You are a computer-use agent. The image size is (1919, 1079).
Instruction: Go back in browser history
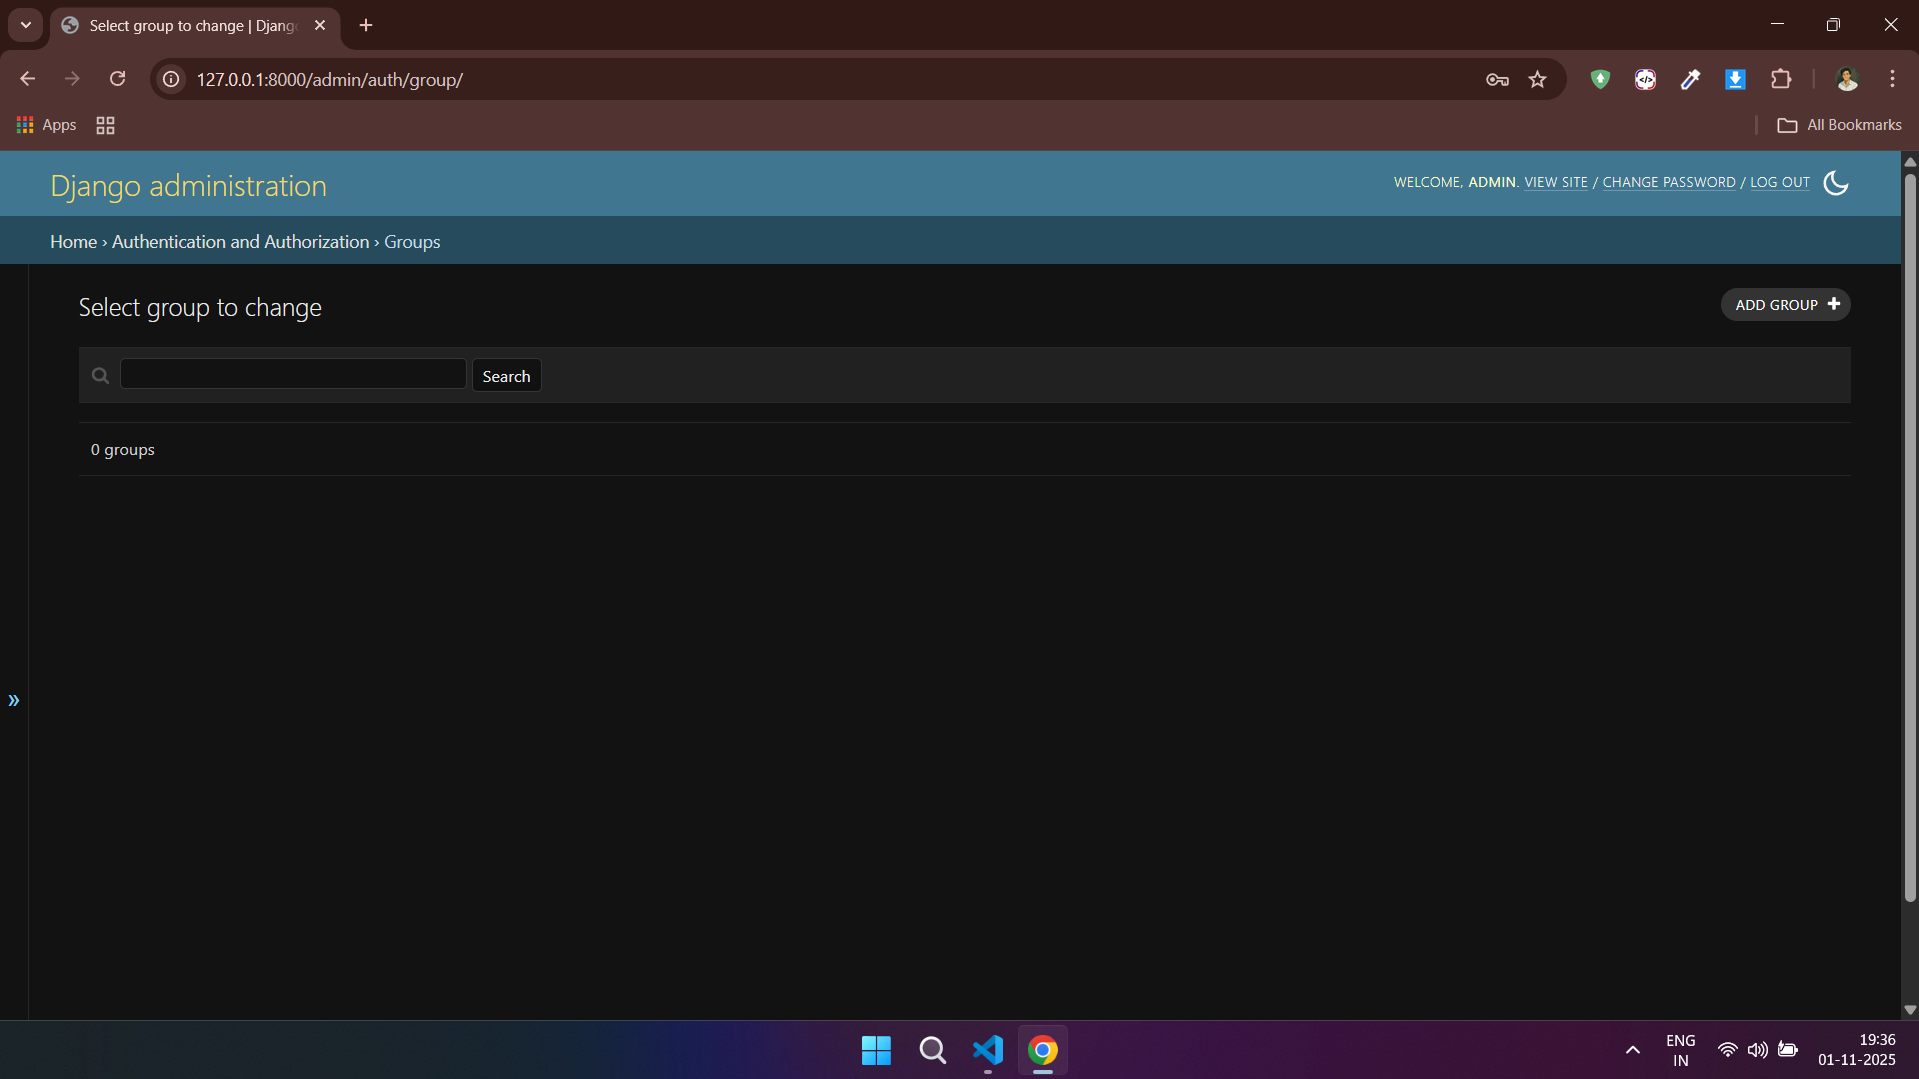pos(28,79)
